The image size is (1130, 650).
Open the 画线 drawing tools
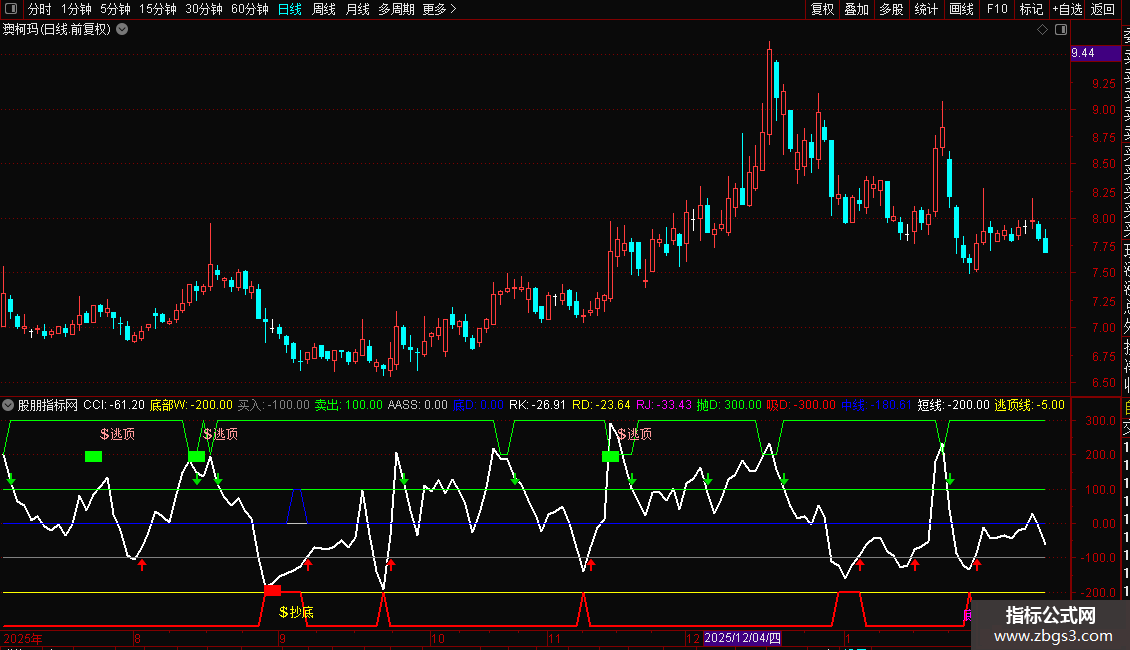[x=961, y=9]
